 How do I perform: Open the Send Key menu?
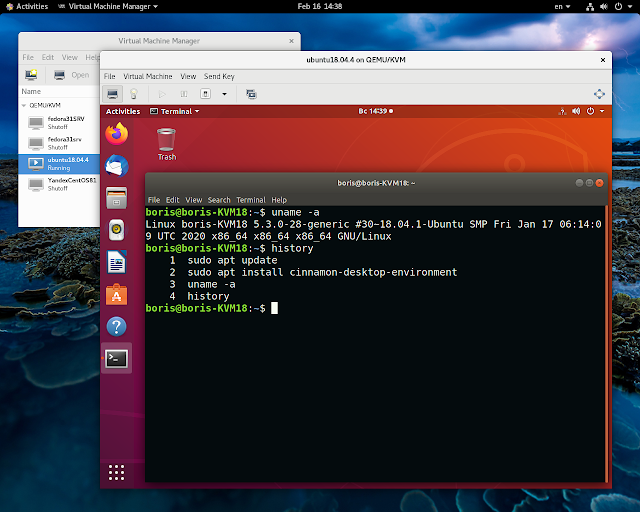tap(219, 76)
